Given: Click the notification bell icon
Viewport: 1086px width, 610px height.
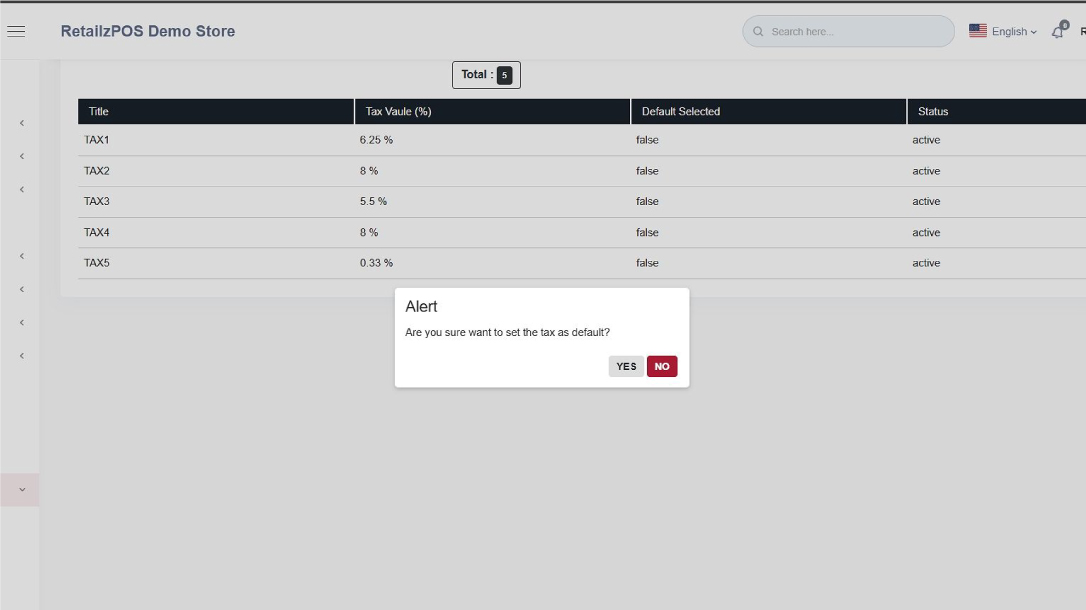Looking at the screenshot, I should coord(1058,32).
